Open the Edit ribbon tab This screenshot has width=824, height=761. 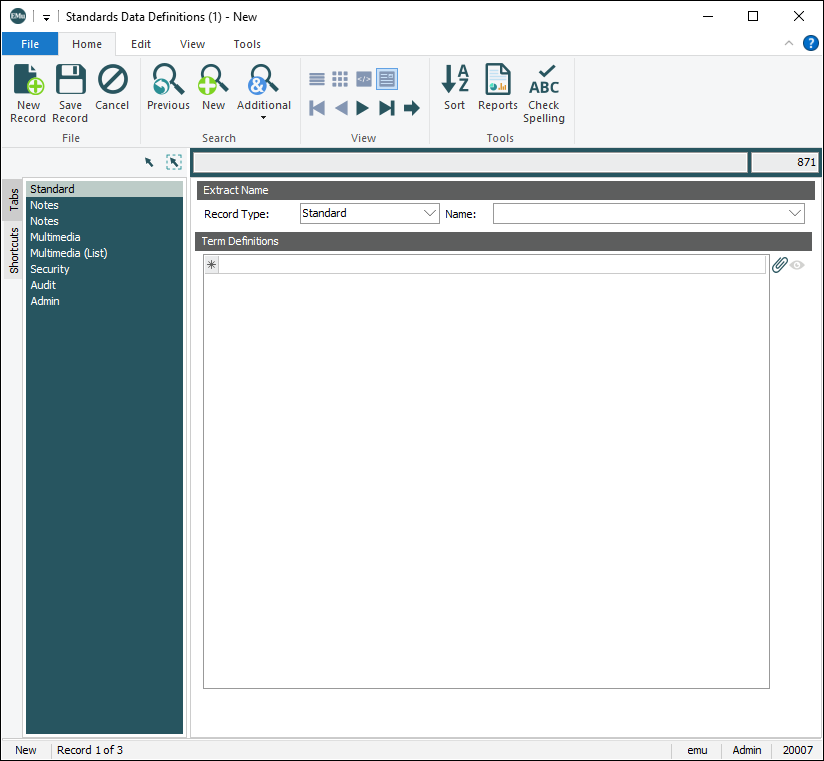pyautogui.click(x=141, y=44)
